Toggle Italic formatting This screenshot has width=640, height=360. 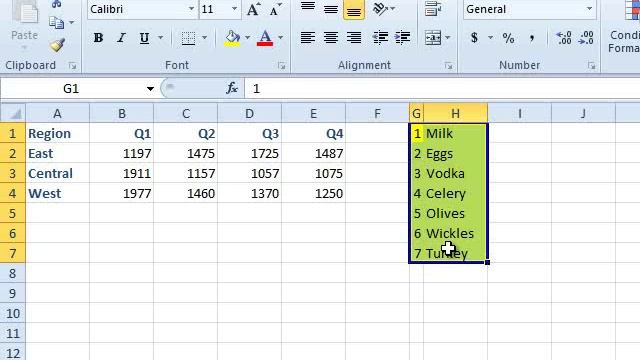[121, 38]
